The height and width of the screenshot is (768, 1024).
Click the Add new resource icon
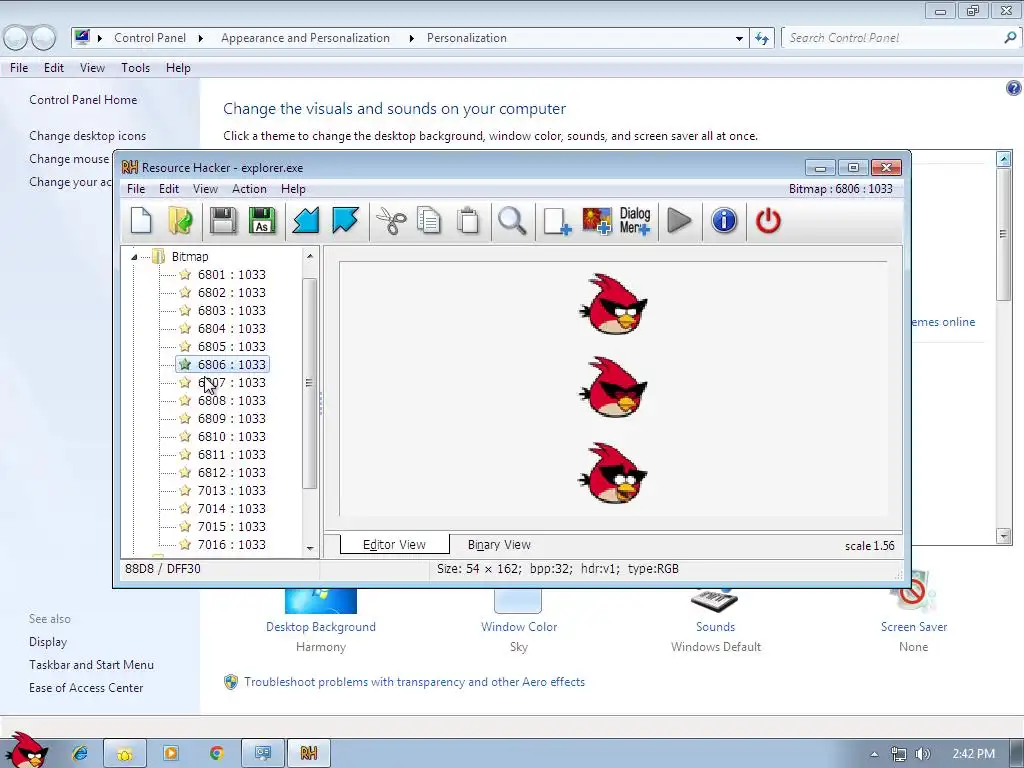556,221
